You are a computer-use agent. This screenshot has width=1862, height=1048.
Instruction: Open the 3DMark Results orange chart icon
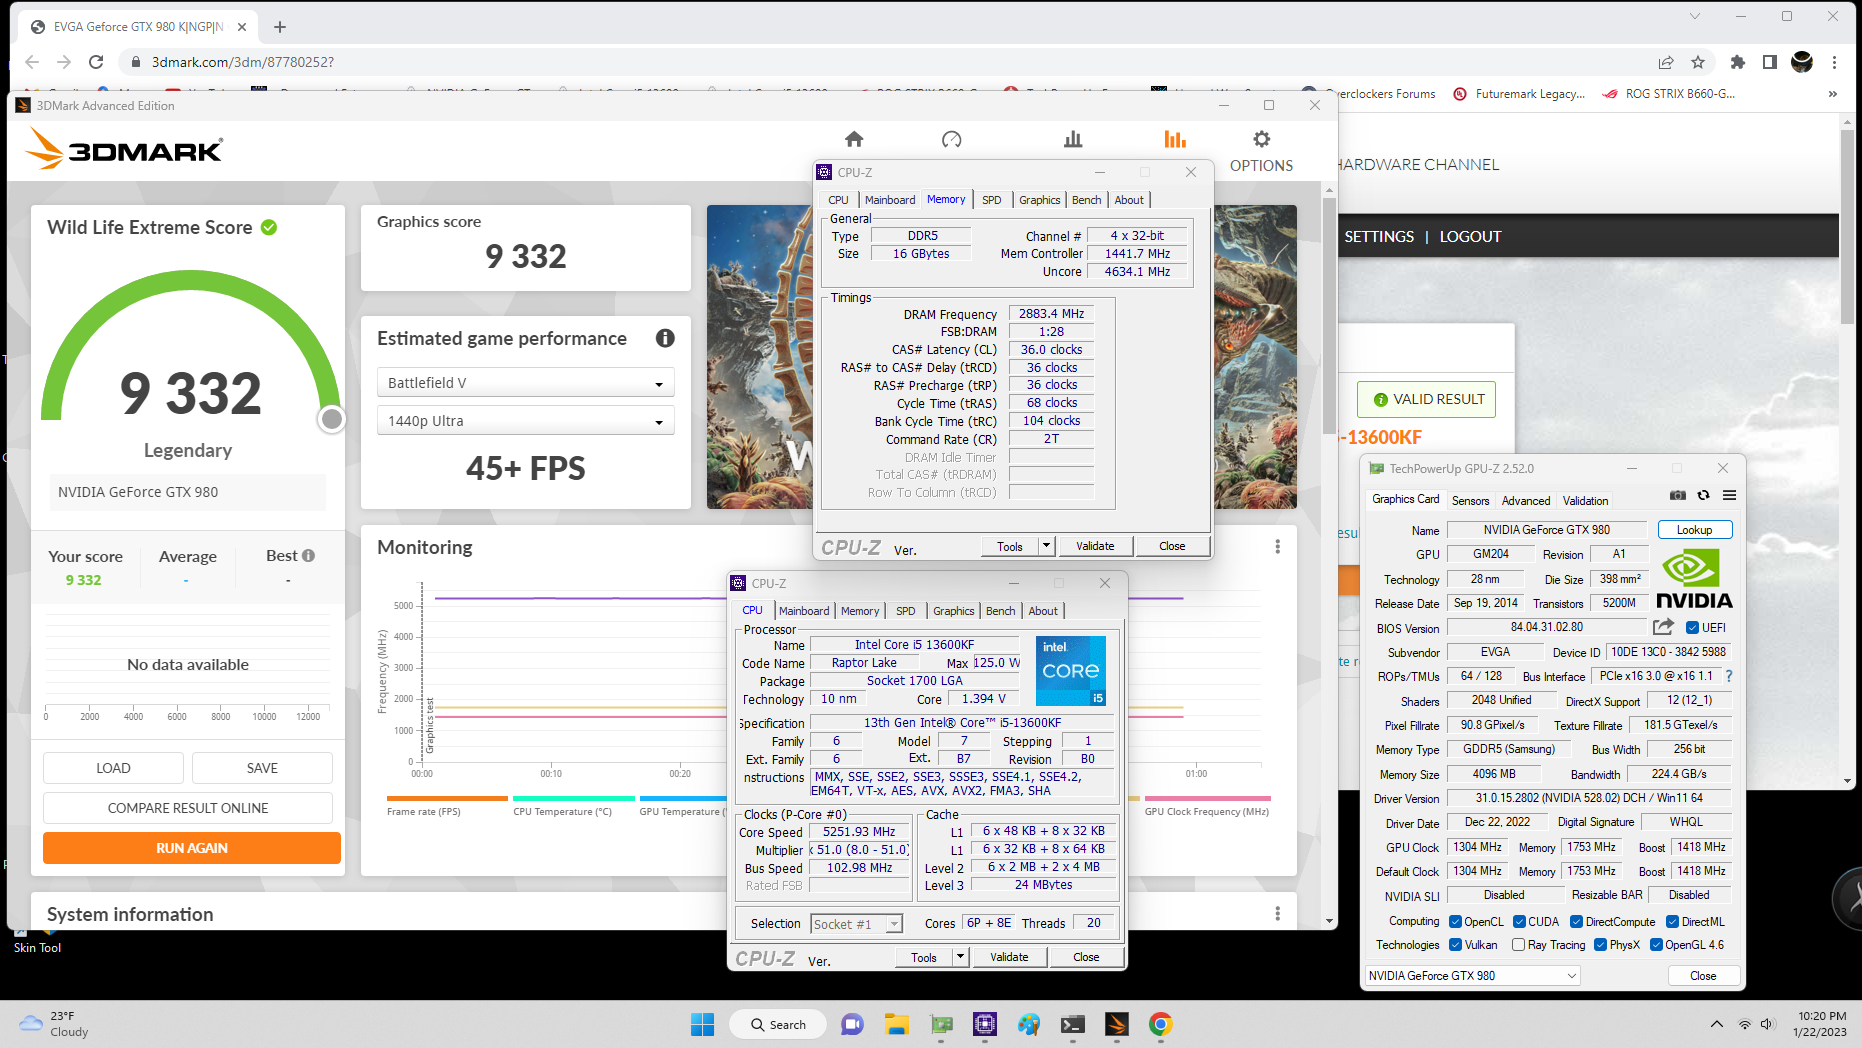[1175, 139]
